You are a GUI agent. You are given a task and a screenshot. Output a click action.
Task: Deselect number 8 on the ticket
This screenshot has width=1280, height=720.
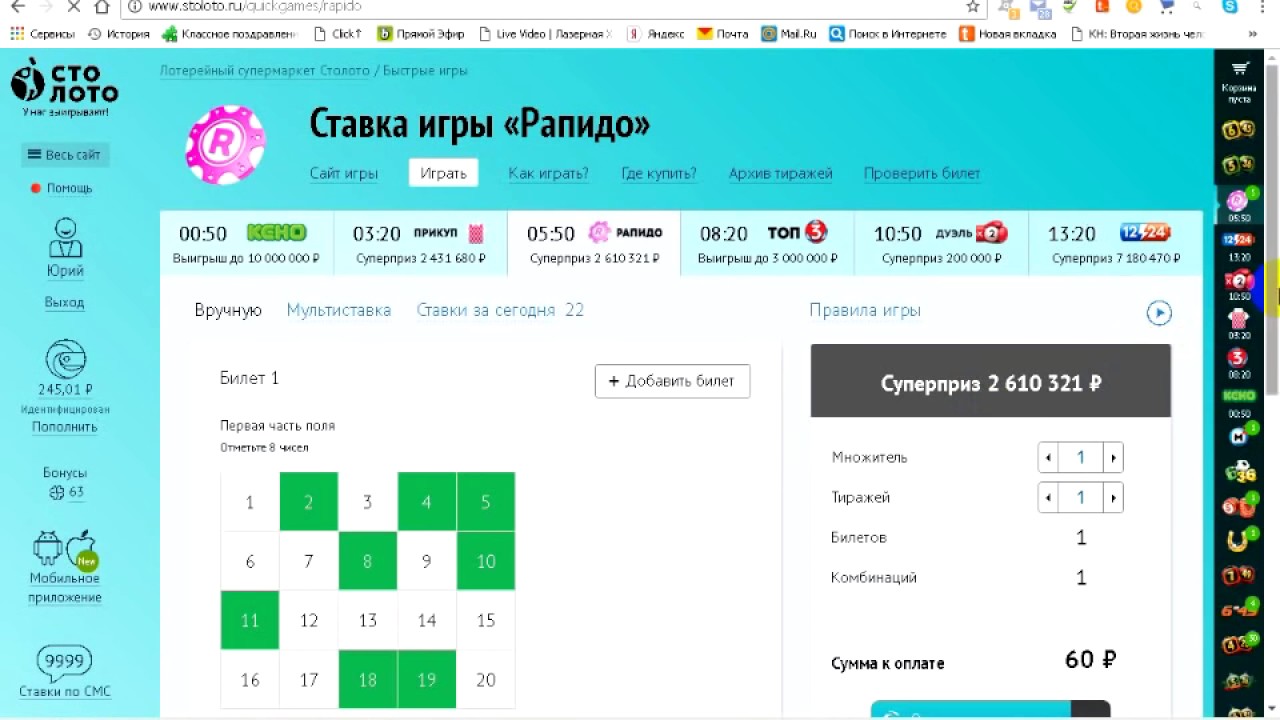pos(368,561)
